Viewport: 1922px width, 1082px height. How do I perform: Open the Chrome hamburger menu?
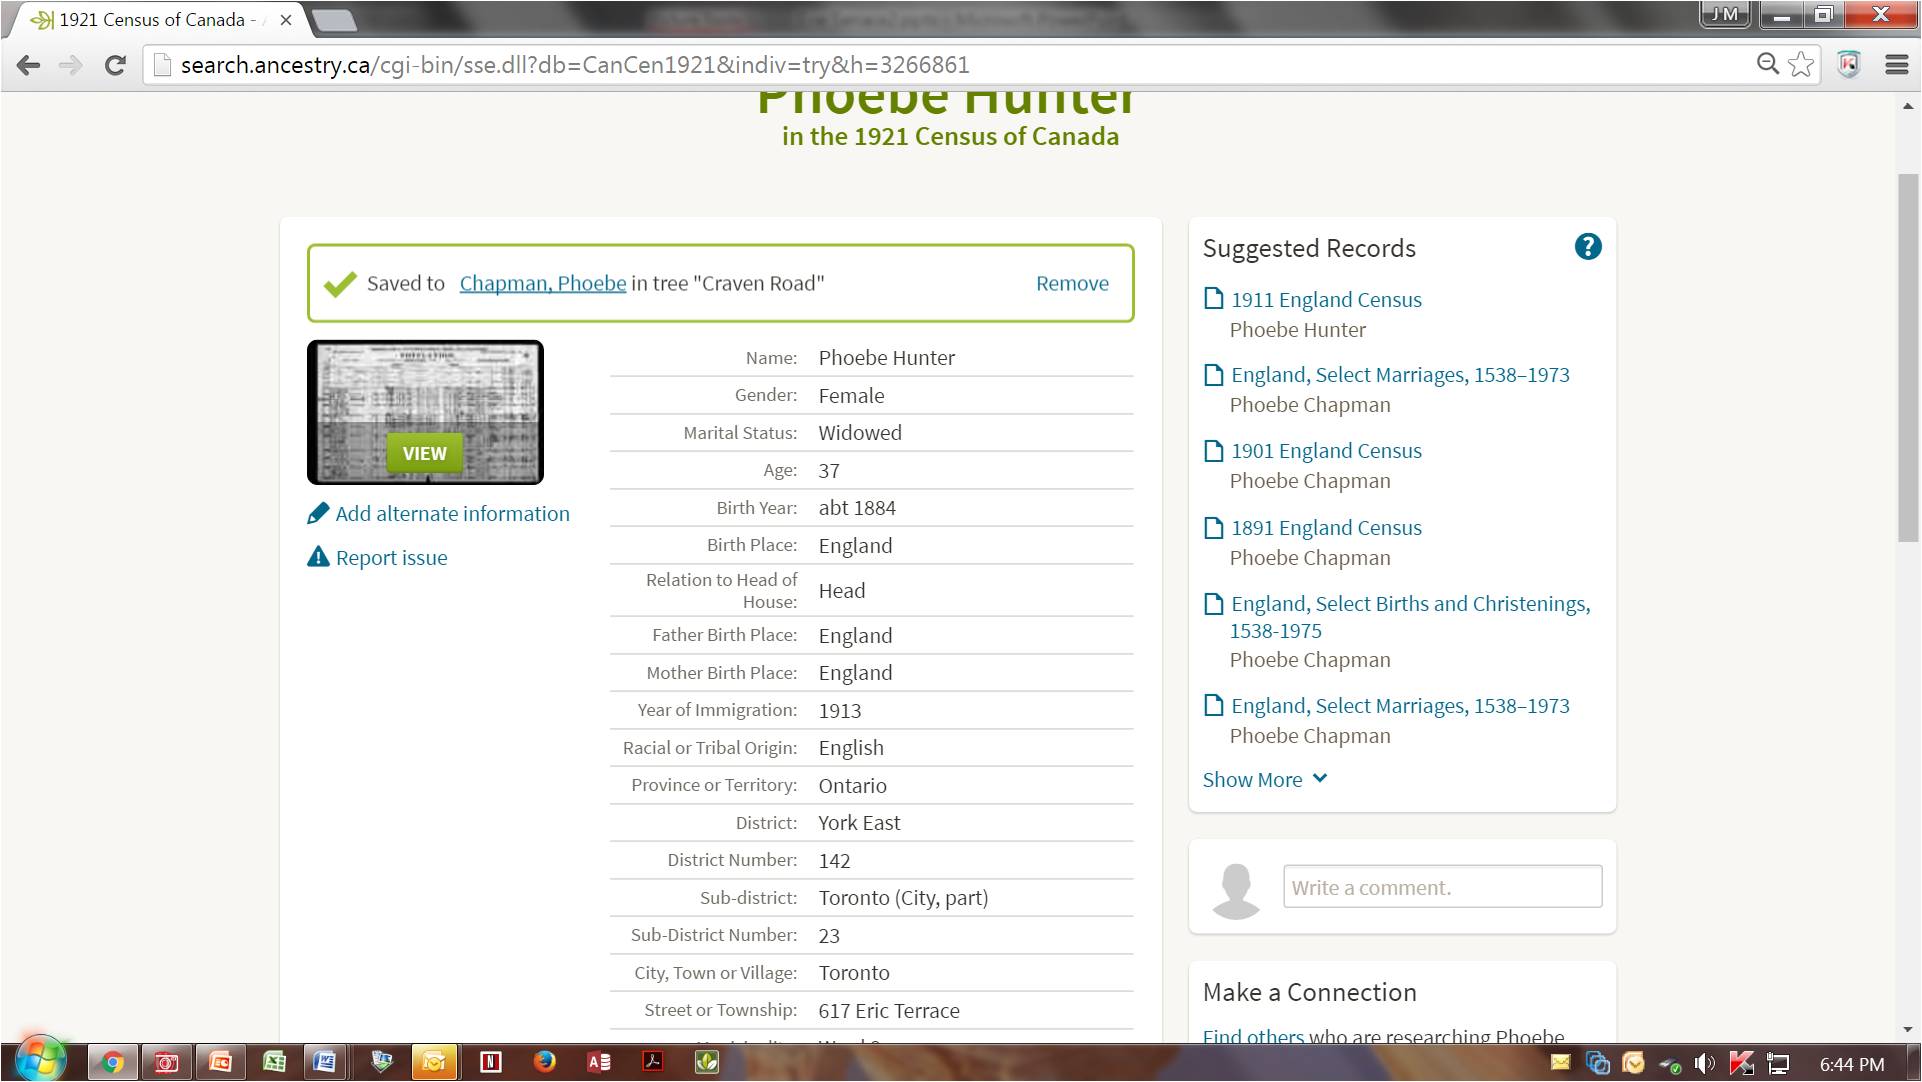pyautogui.click(x=1896, y=65)
